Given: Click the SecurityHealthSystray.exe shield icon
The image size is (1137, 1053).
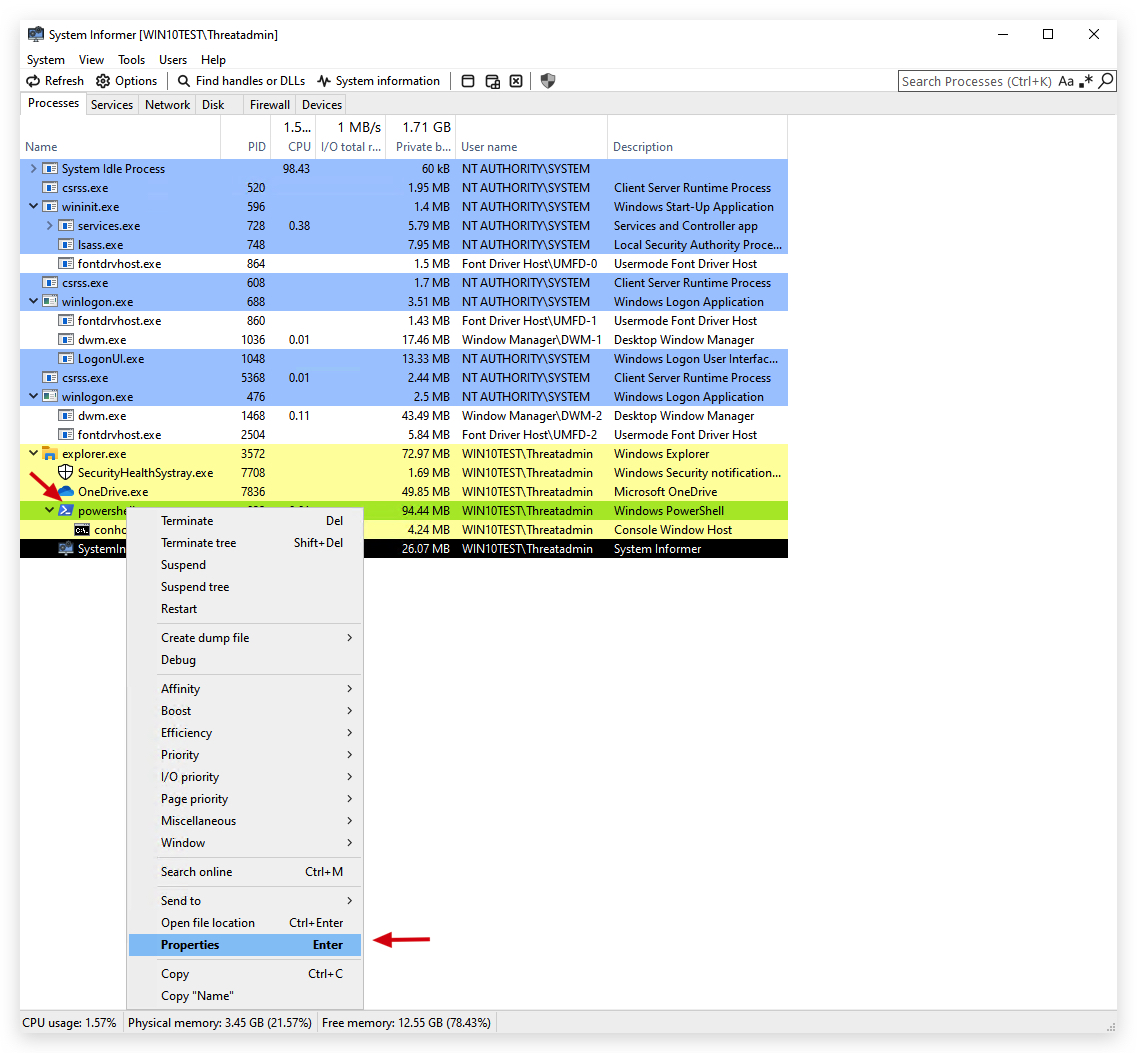Looking at the screenshot, I should coord(66,473).
